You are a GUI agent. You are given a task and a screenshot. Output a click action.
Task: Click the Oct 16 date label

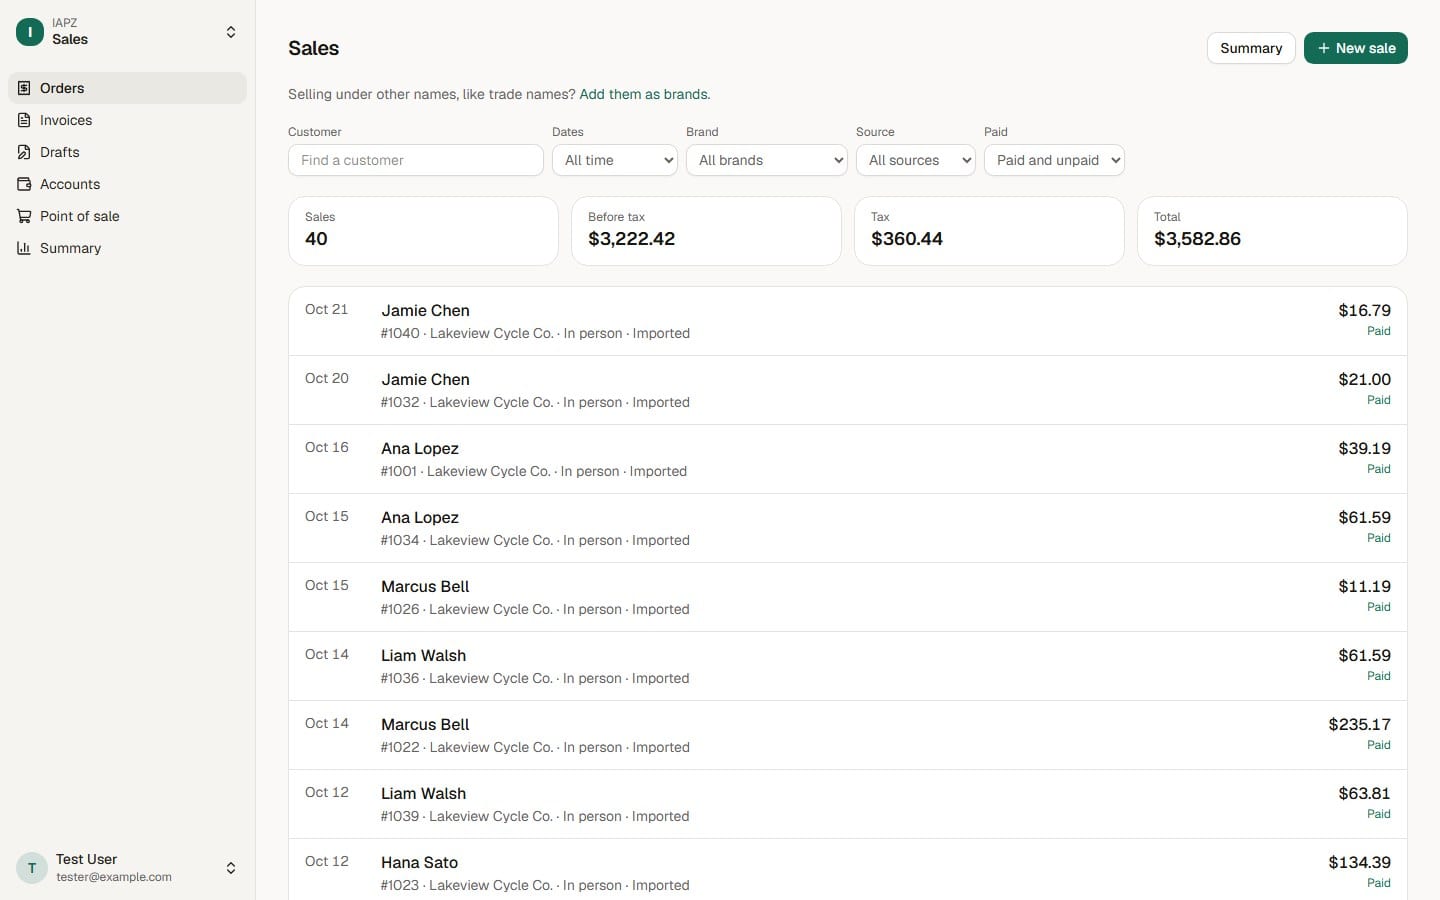point(327,447)
